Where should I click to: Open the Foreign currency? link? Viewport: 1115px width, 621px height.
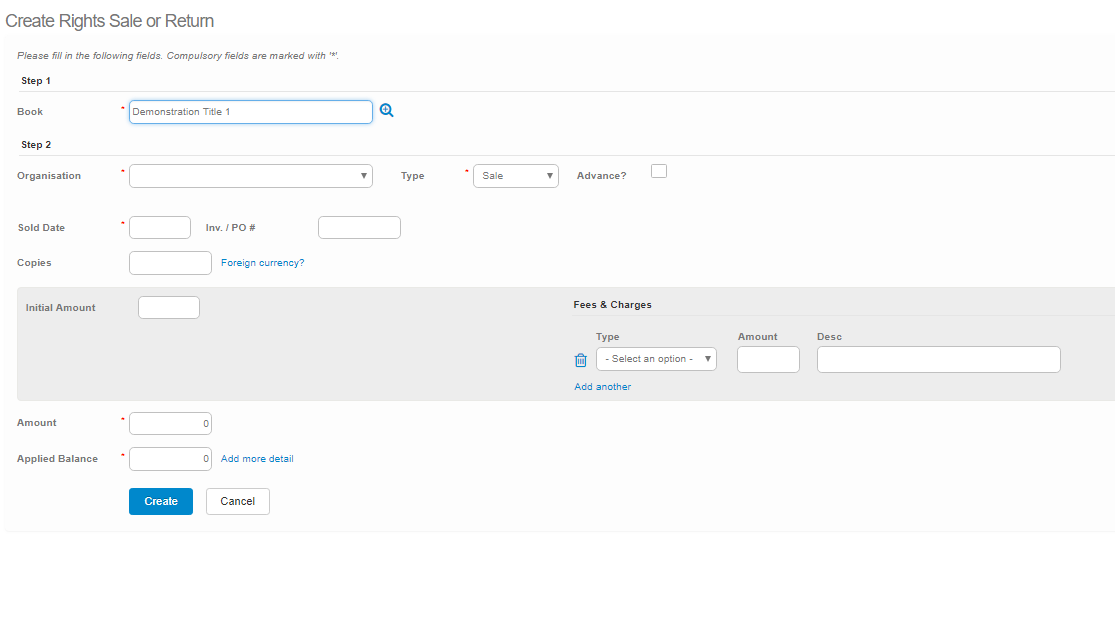[x=262, y=262]
